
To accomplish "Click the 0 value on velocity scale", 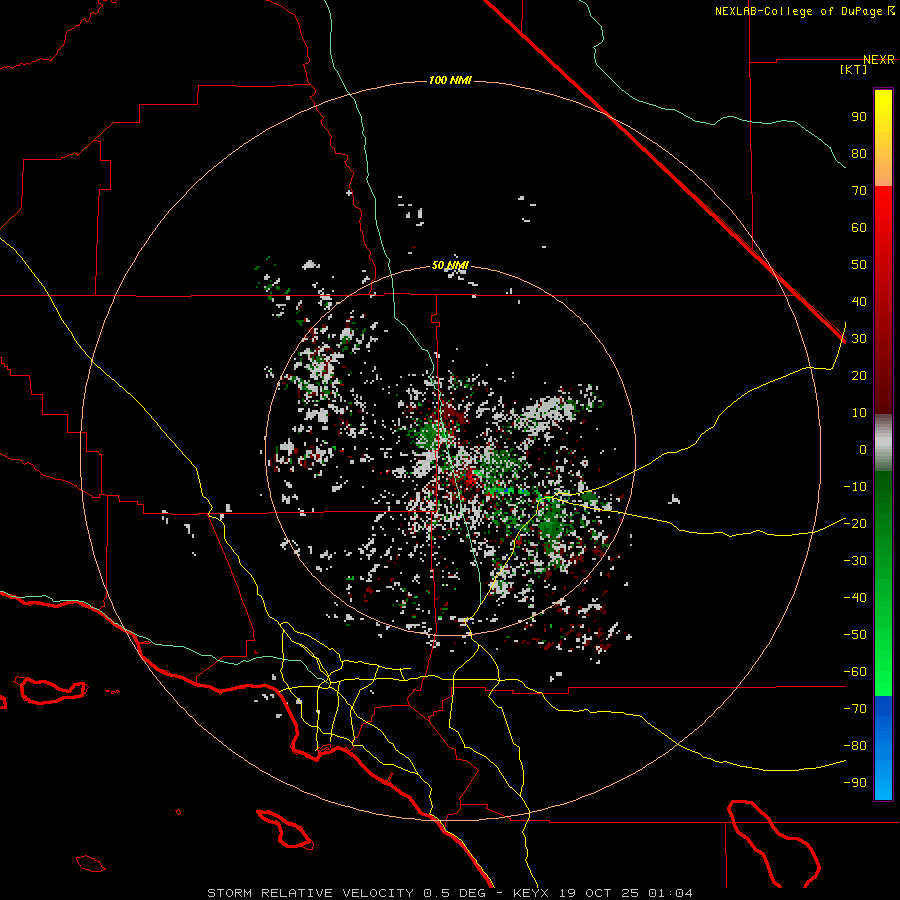I will tap(863, 449).
